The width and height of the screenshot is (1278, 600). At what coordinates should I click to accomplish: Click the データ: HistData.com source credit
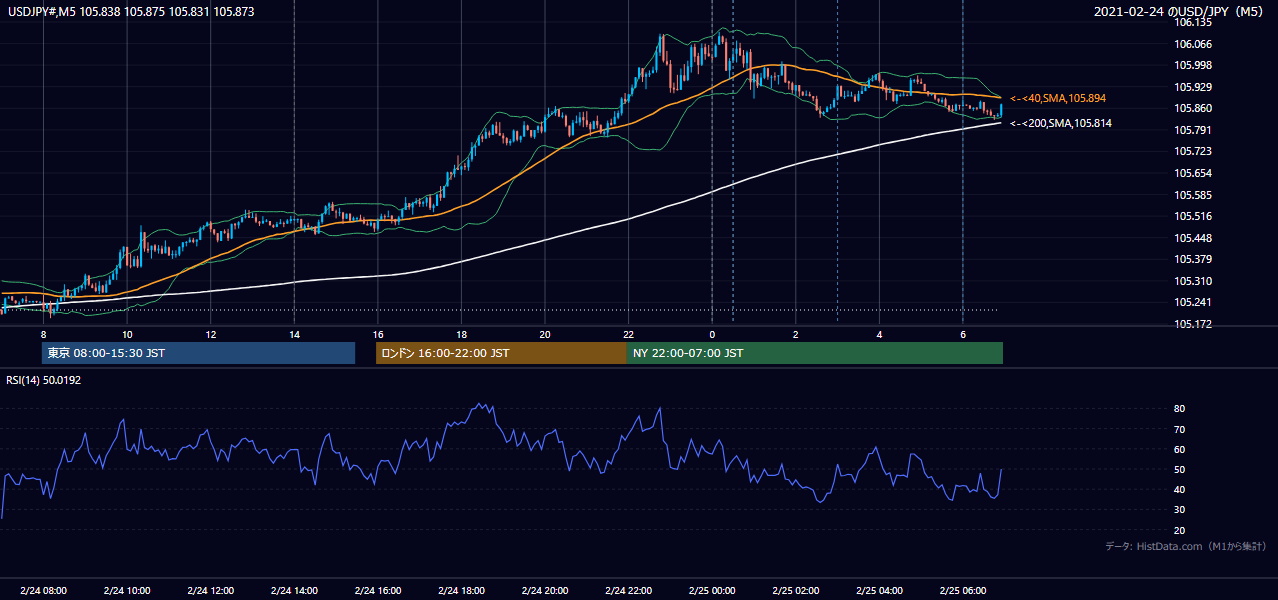[x=1186, y=547]
